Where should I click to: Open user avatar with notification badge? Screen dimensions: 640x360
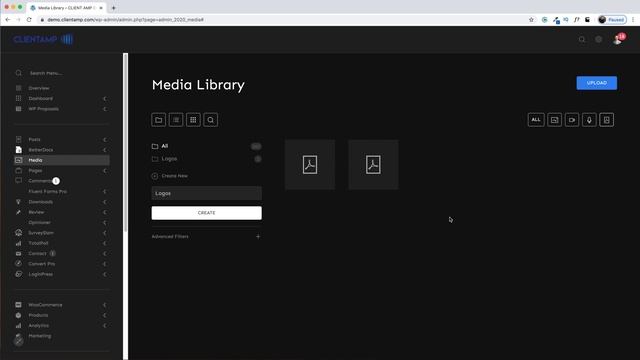[618, 40]
